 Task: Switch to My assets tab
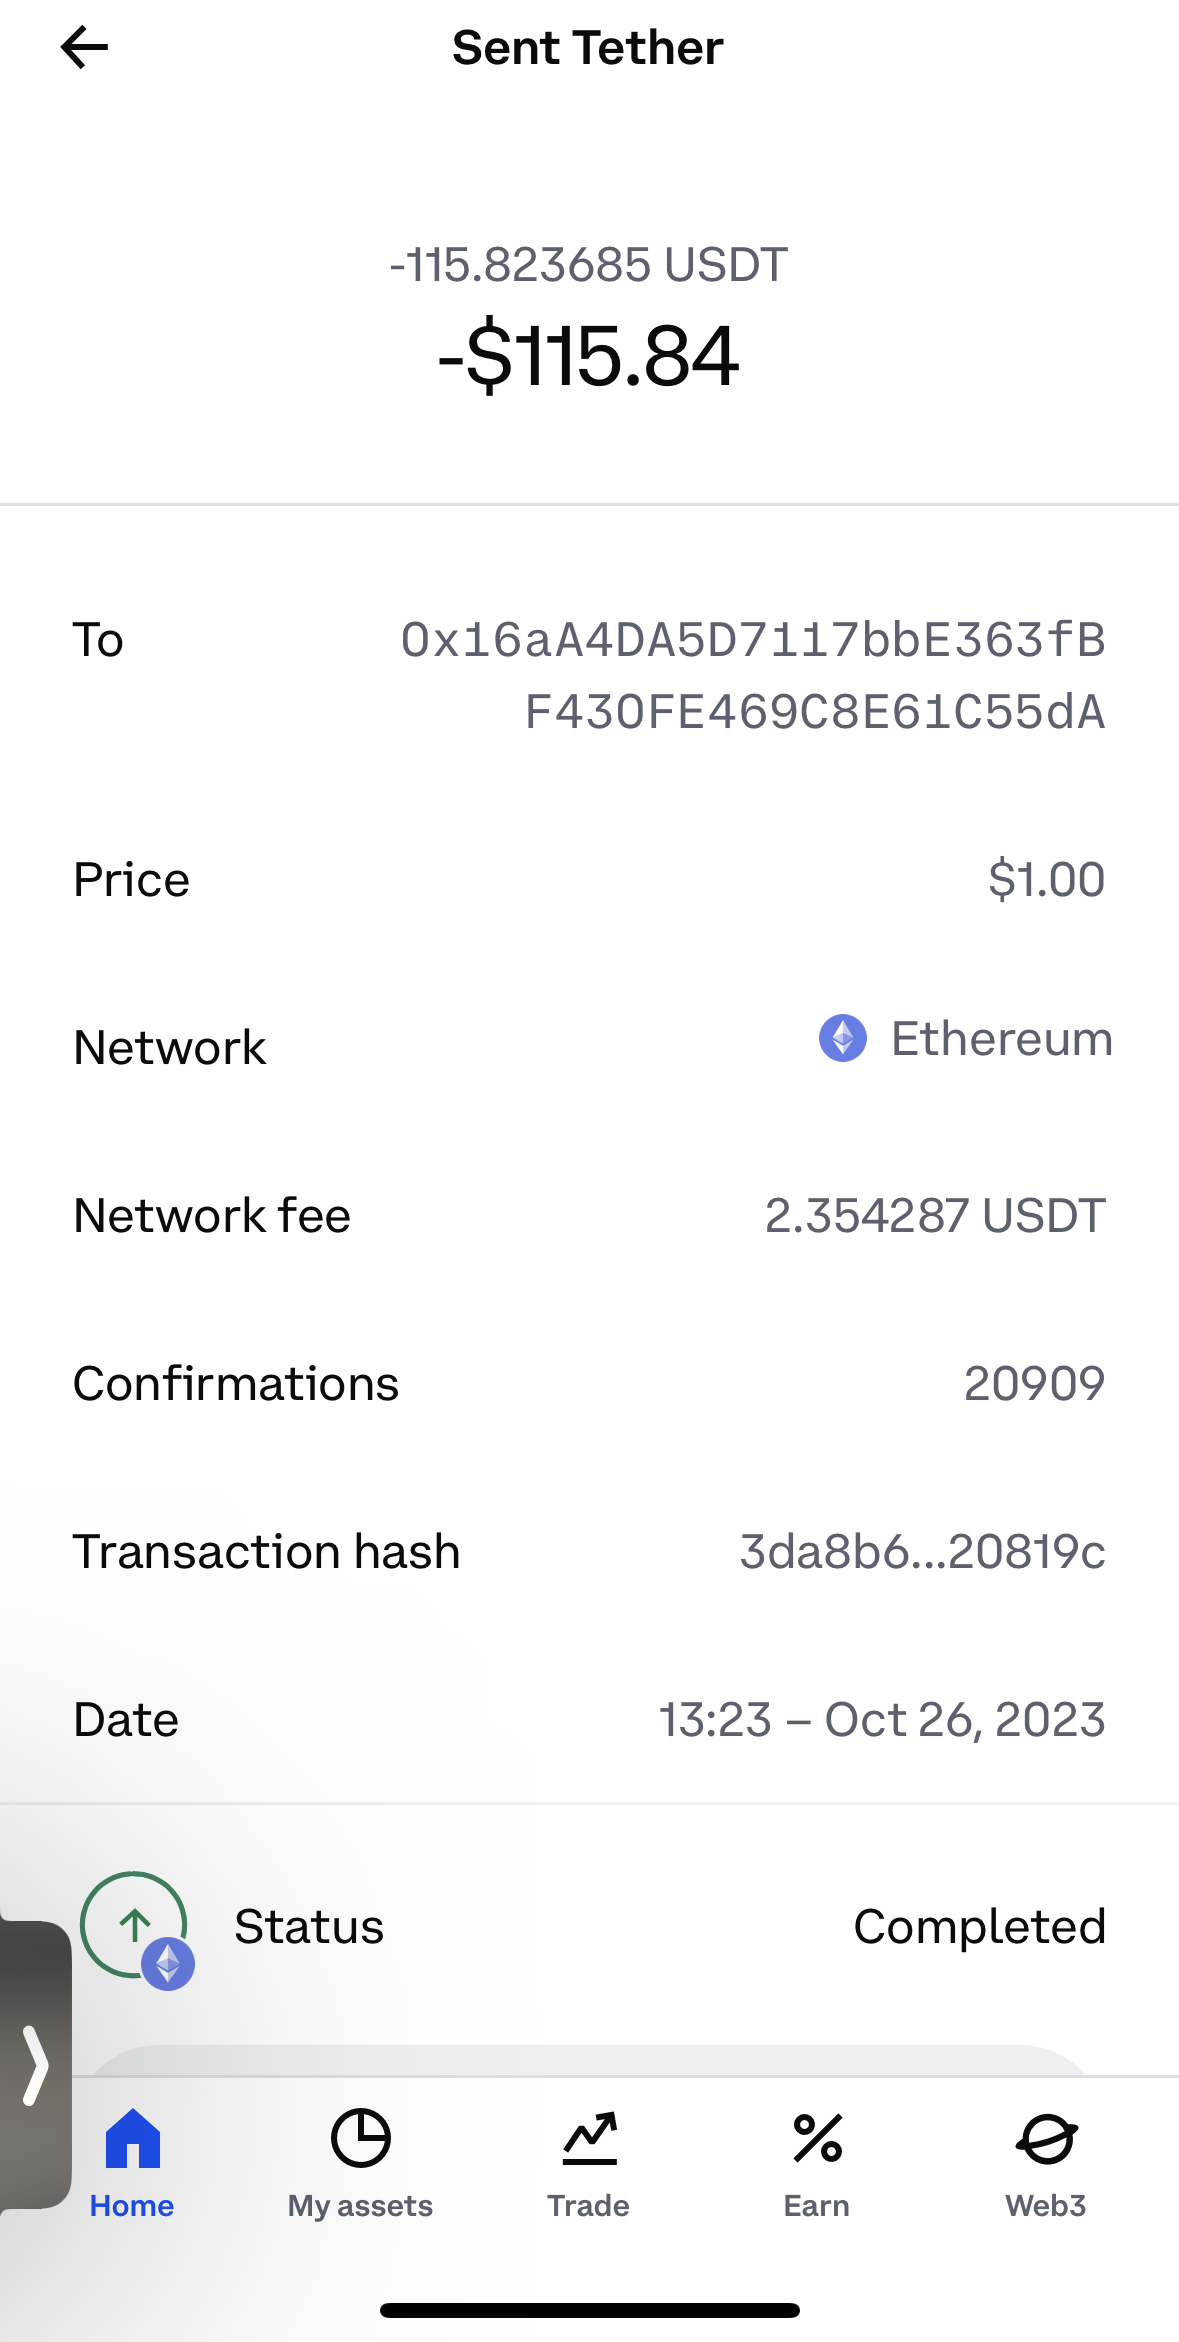[360, 2160]
